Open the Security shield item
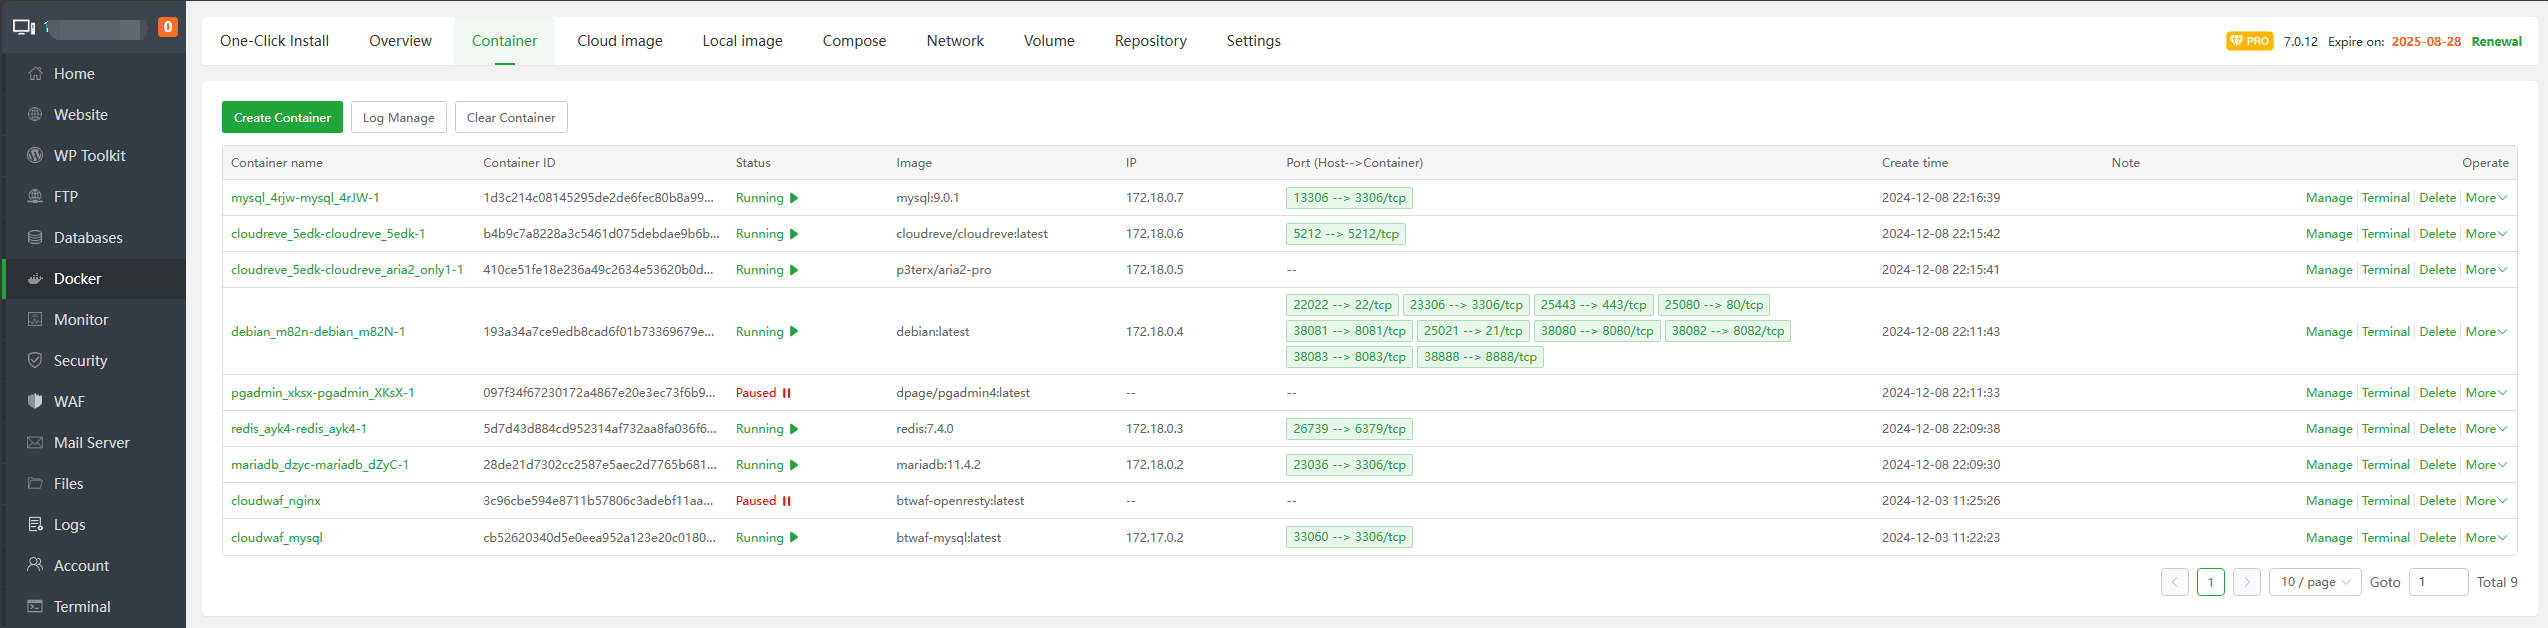Viewport: 2548px width, 628px height. click(35, 361)
